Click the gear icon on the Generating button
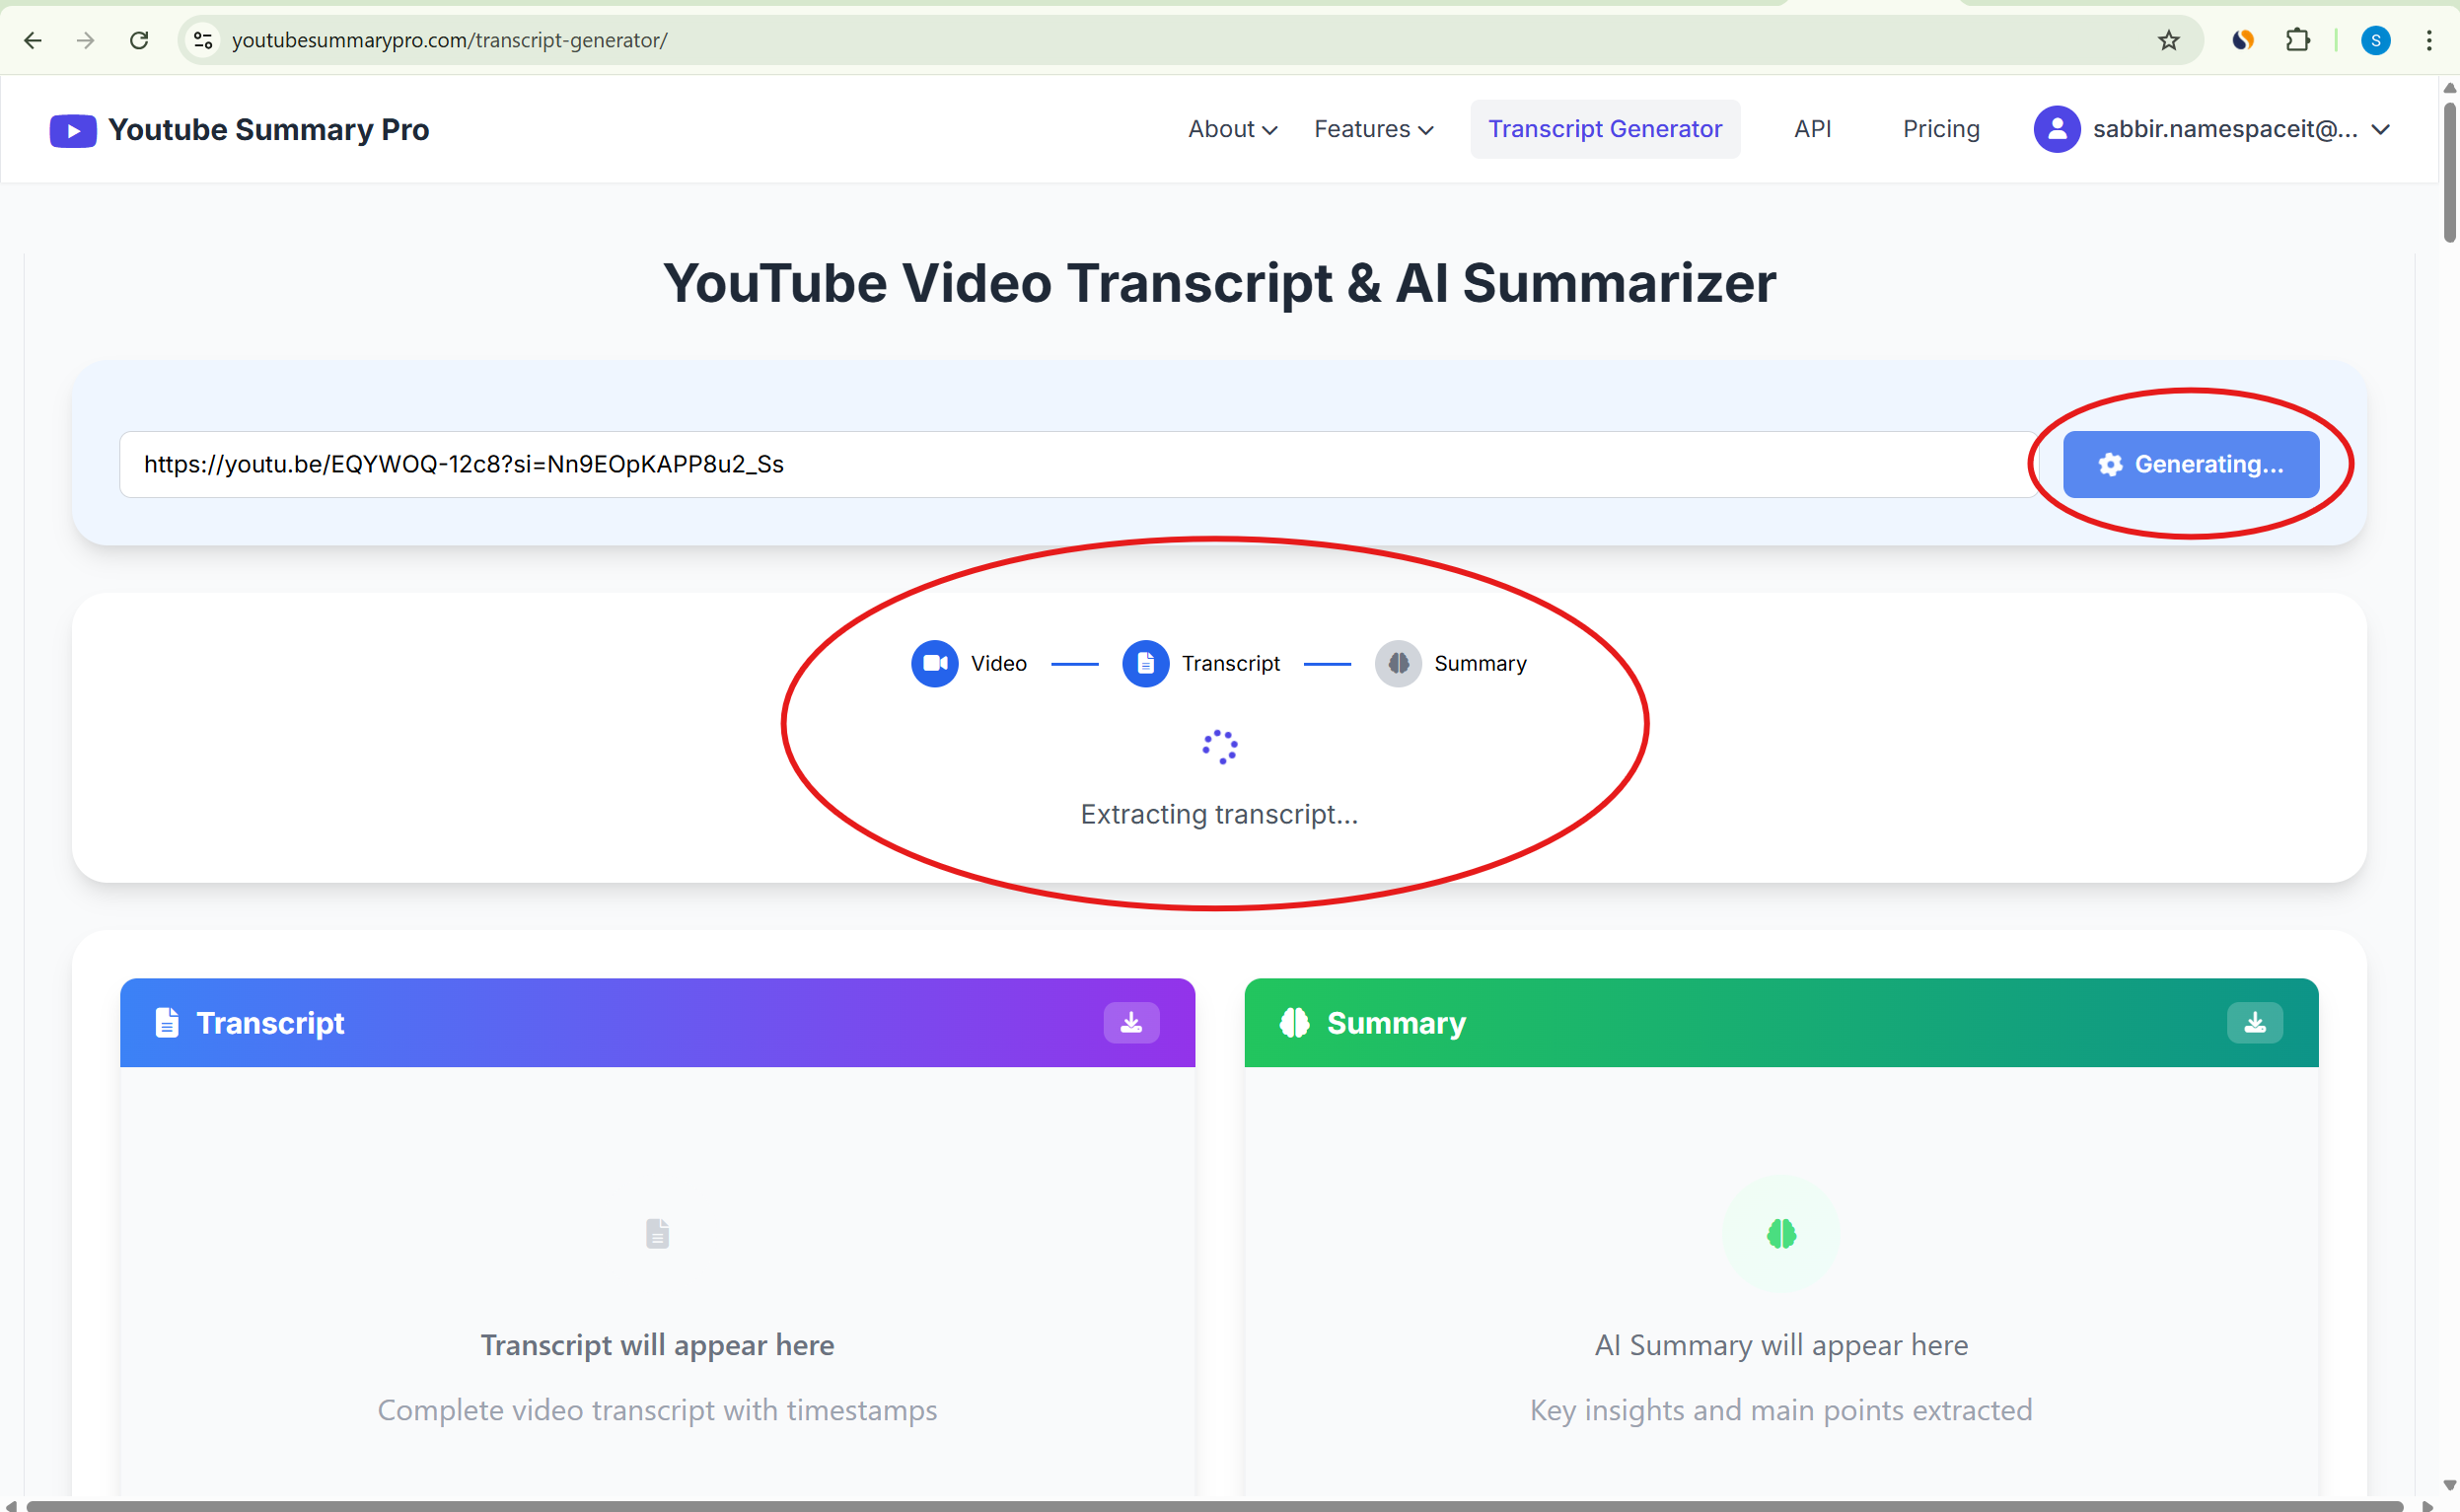This screenshot has width=2460, height=1512. pos(2111,463)
